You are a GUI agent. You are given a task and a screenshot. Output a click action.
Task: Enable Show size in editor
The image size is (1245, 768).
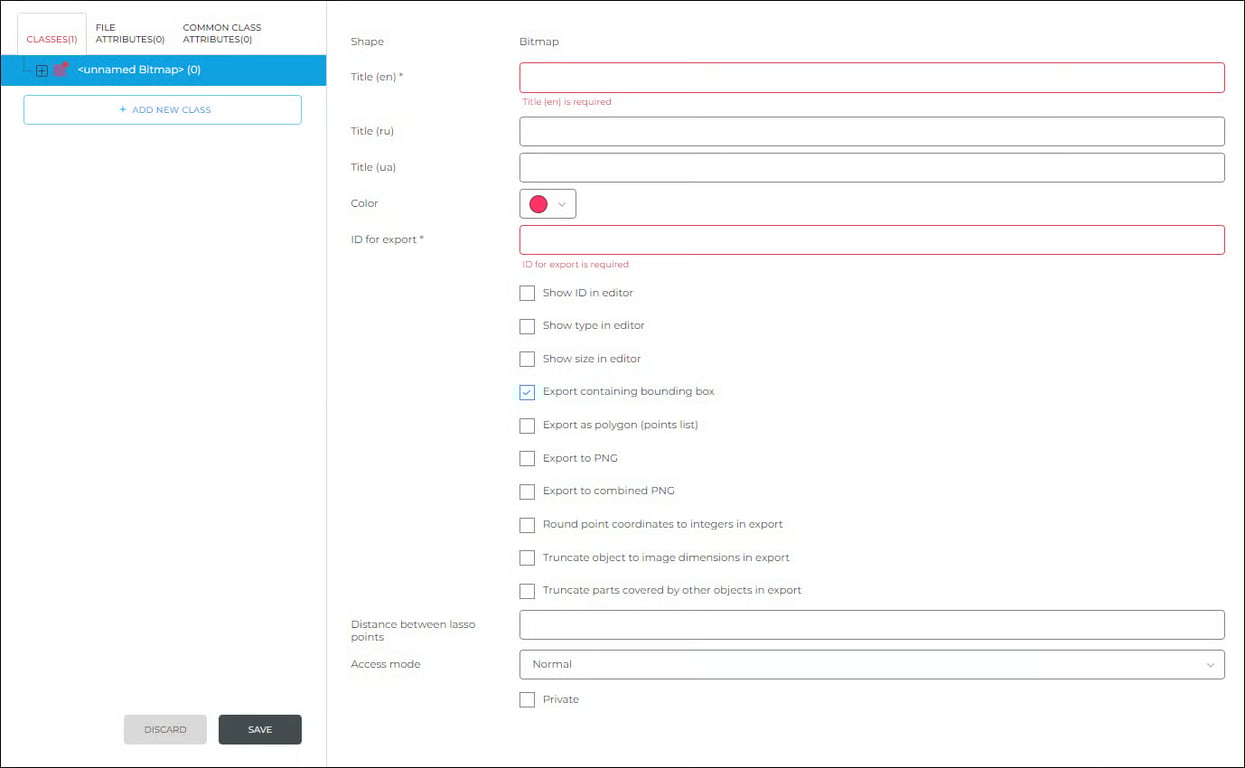coord(527,359)
